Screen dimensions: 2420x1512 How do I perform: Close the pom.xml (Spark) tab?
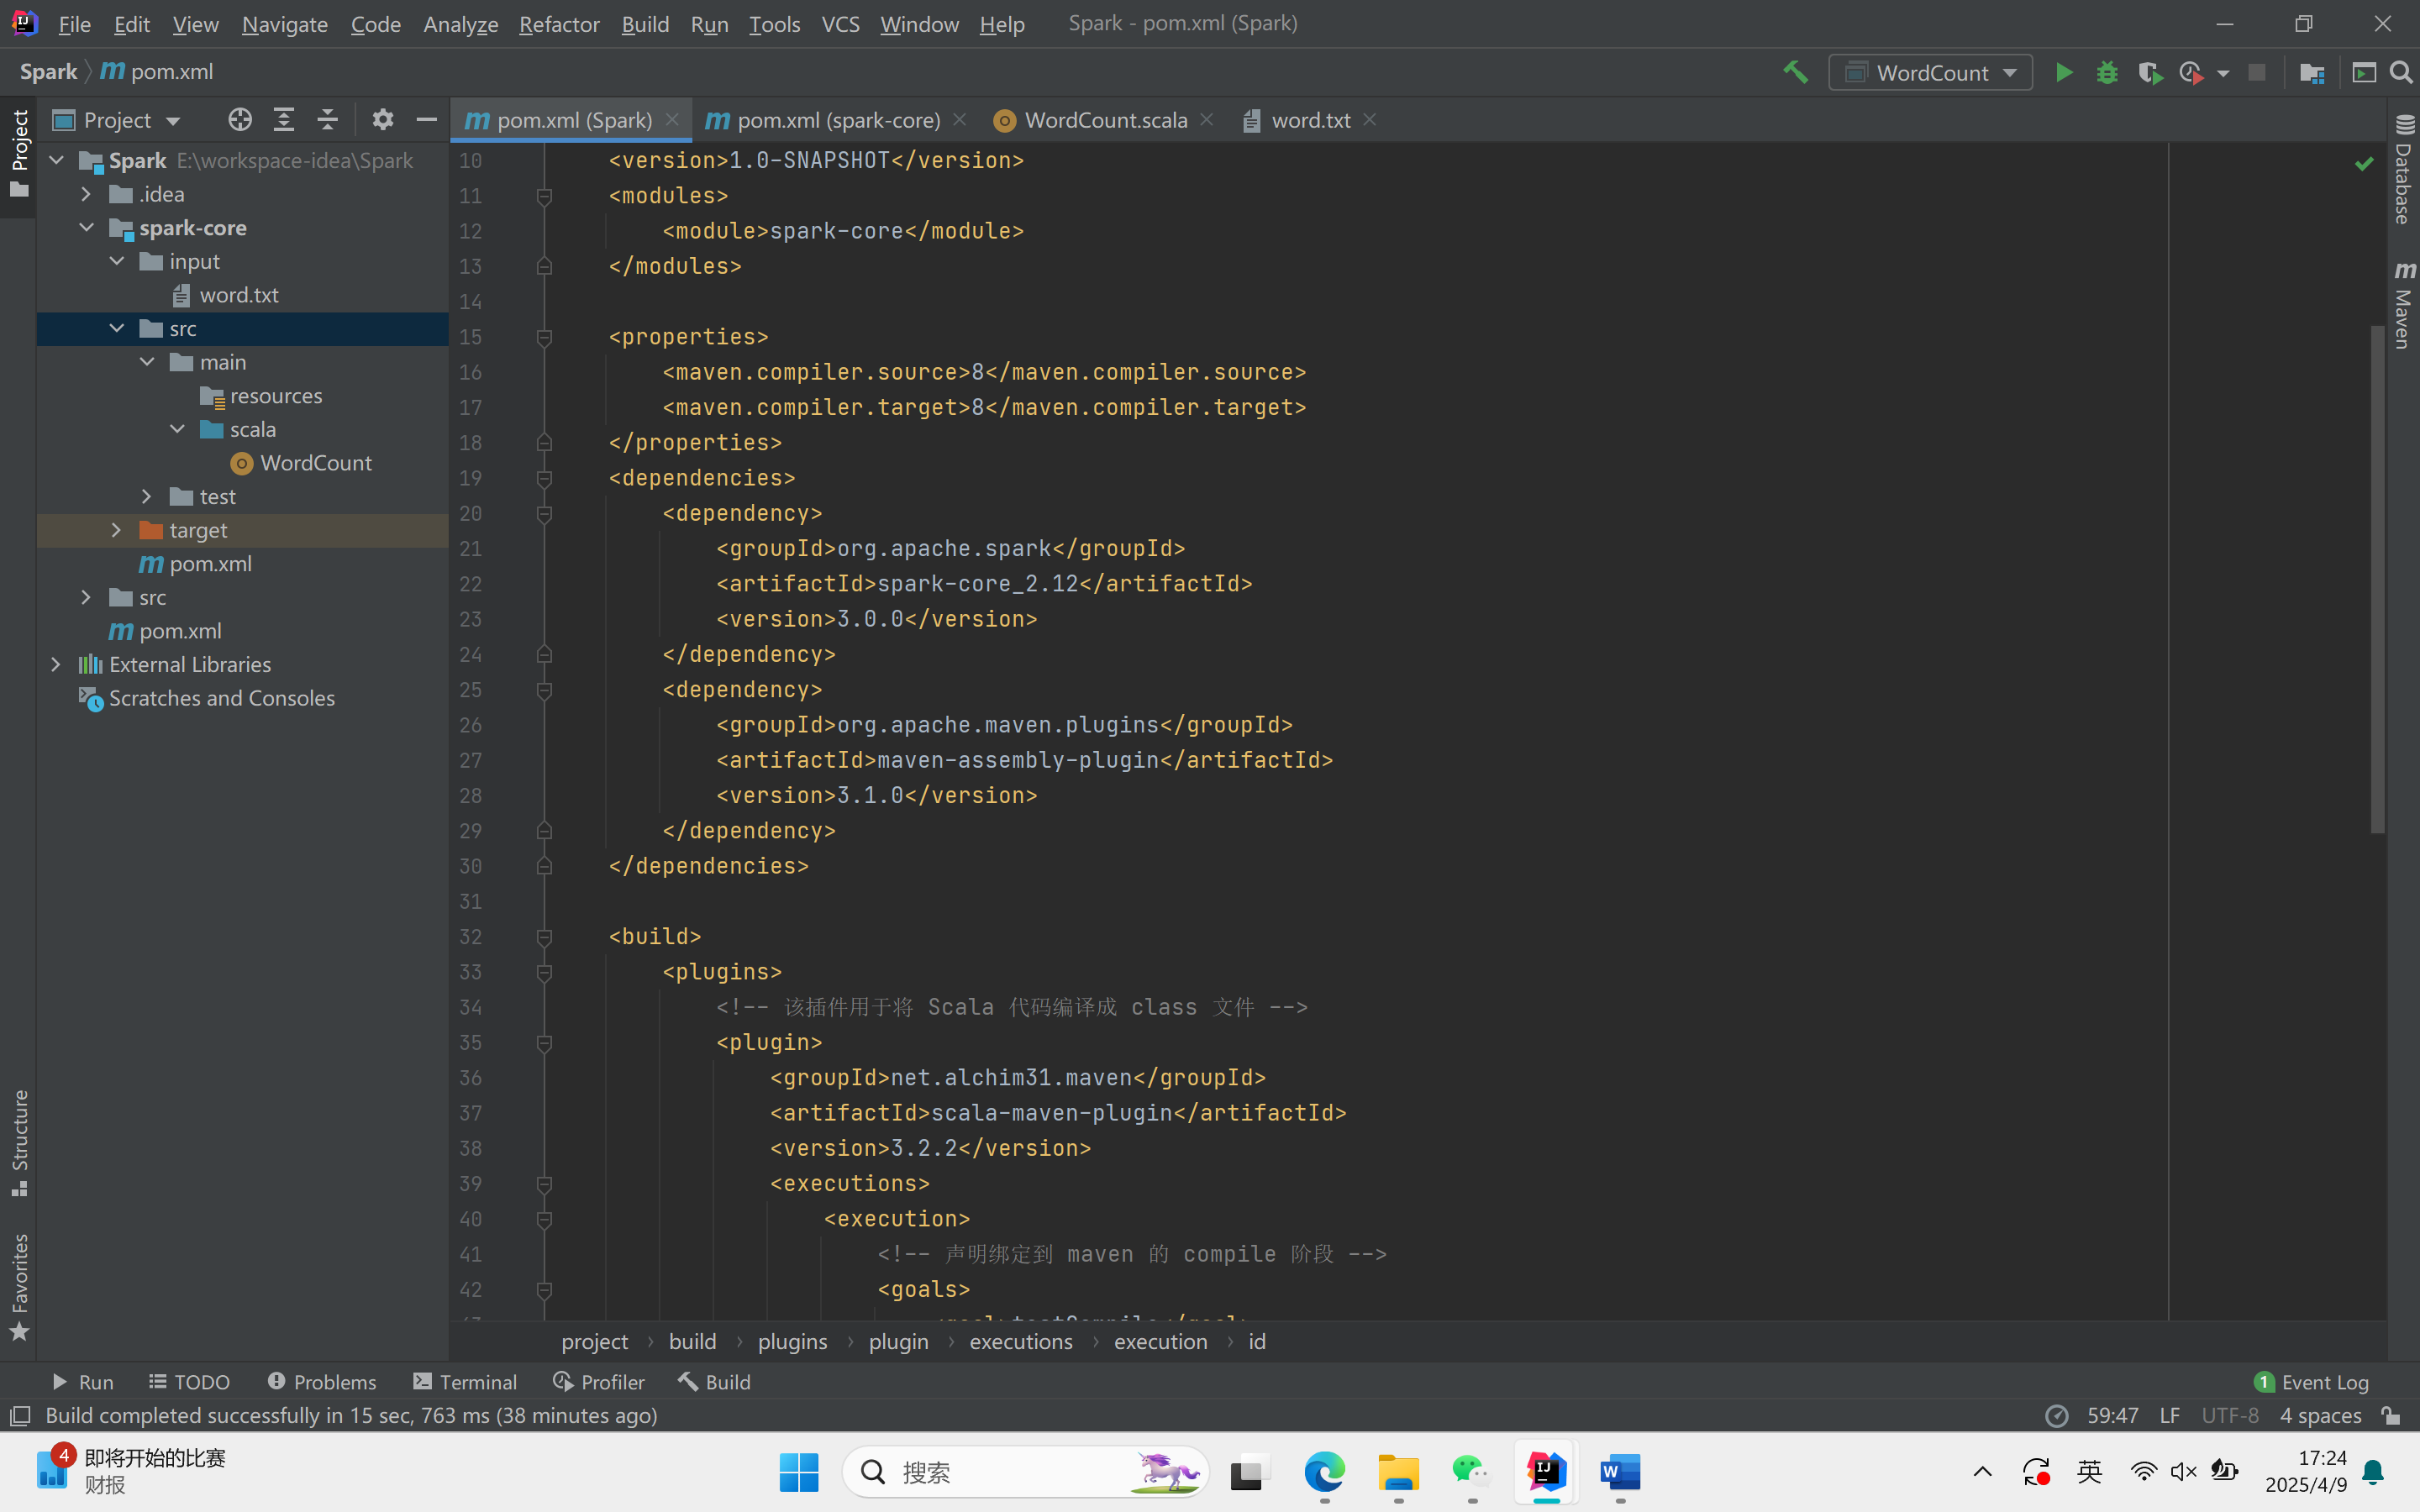(x=672, y=119)
